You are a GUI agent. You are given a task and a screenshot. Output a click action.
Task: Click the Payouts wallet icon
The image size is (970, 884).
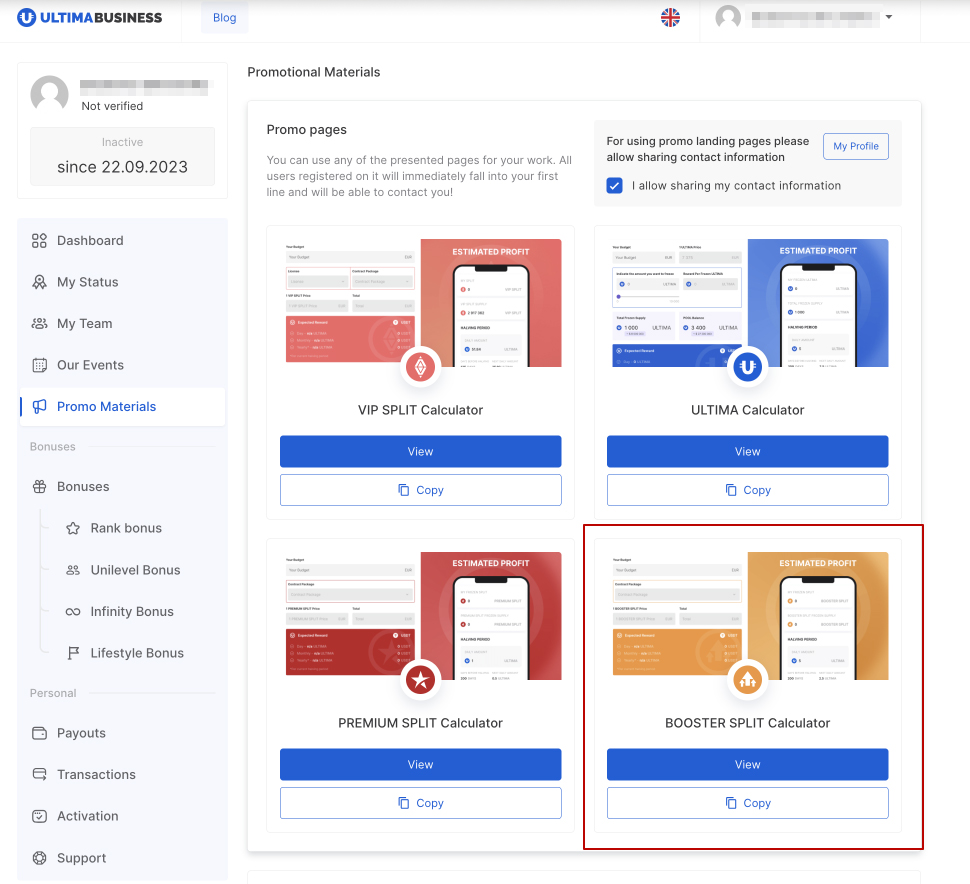[x=40, y=733]
